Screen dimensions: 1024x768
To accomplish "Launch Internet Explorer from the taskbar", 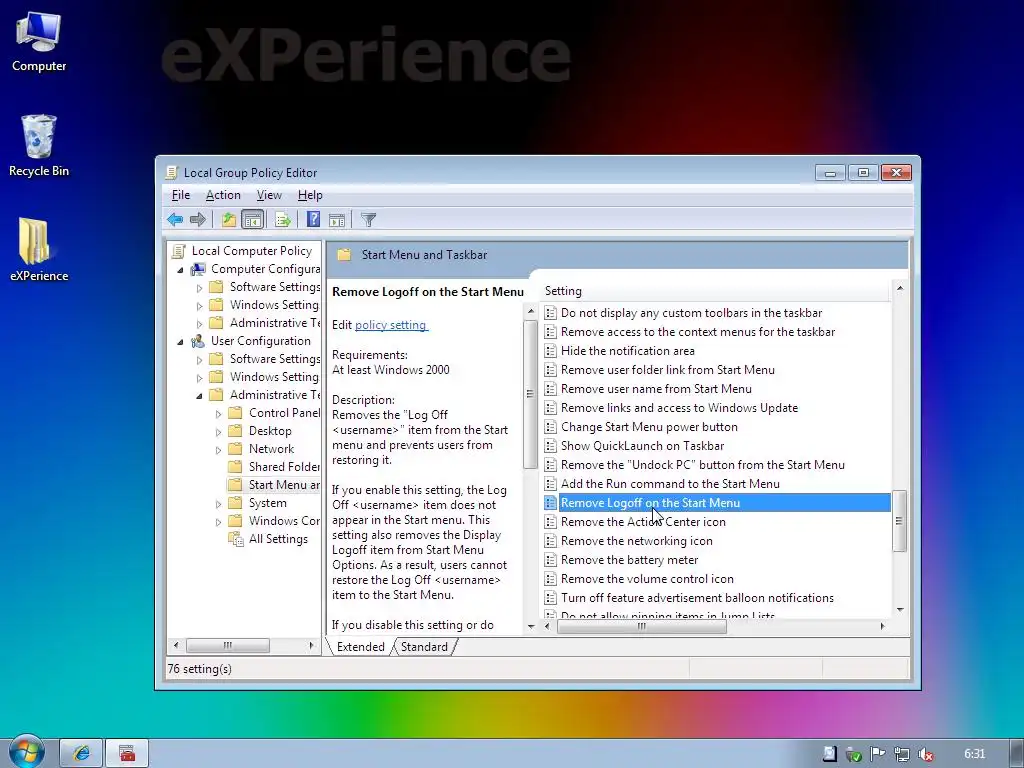I will [81, 754].
